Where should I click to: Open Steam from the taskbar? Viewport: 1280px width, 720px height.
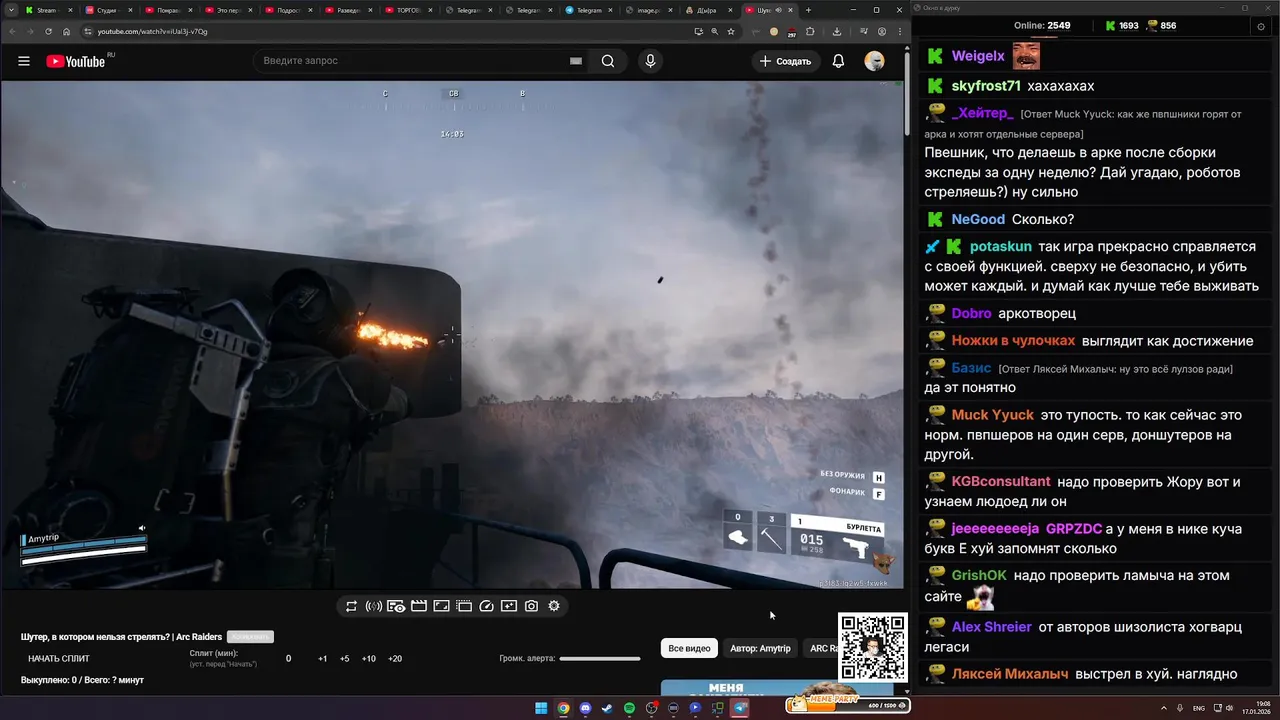tap(607, 708)
